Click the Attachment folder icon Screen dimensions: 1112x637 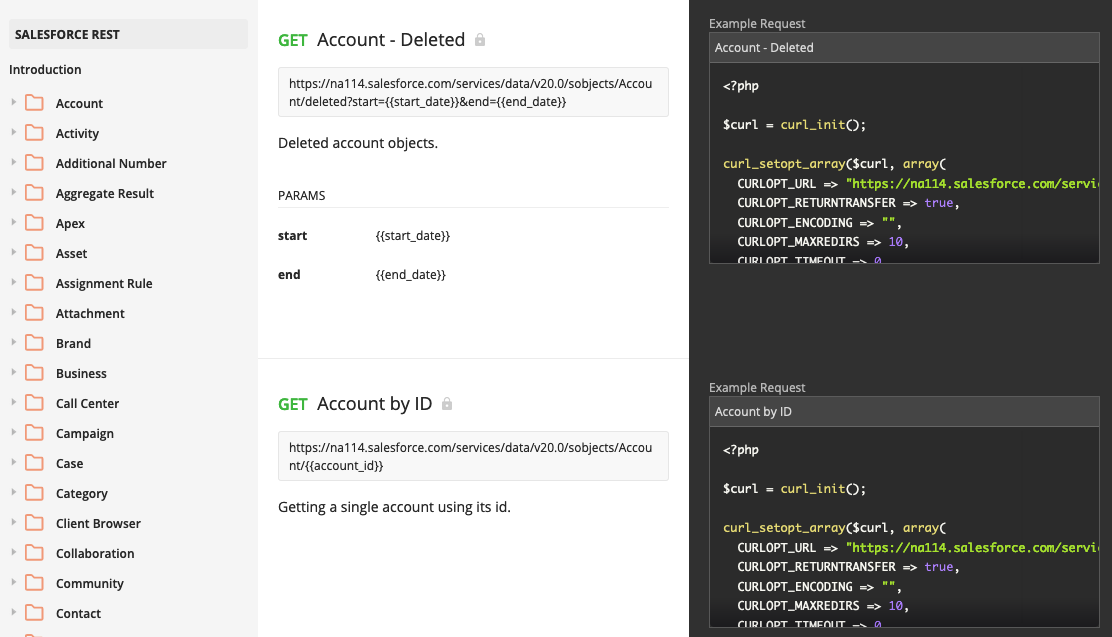coord(34,313)
